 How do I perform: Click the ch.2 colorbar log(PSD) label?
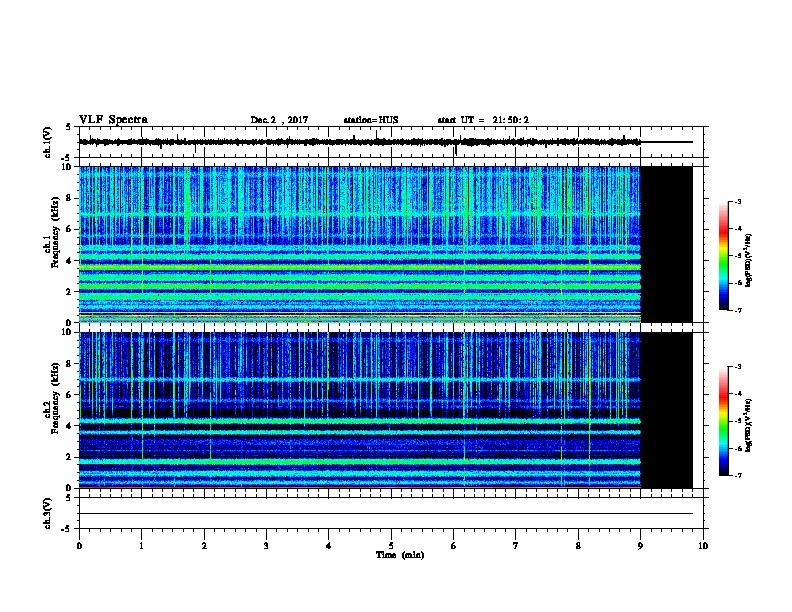click(x=748, y=426)
